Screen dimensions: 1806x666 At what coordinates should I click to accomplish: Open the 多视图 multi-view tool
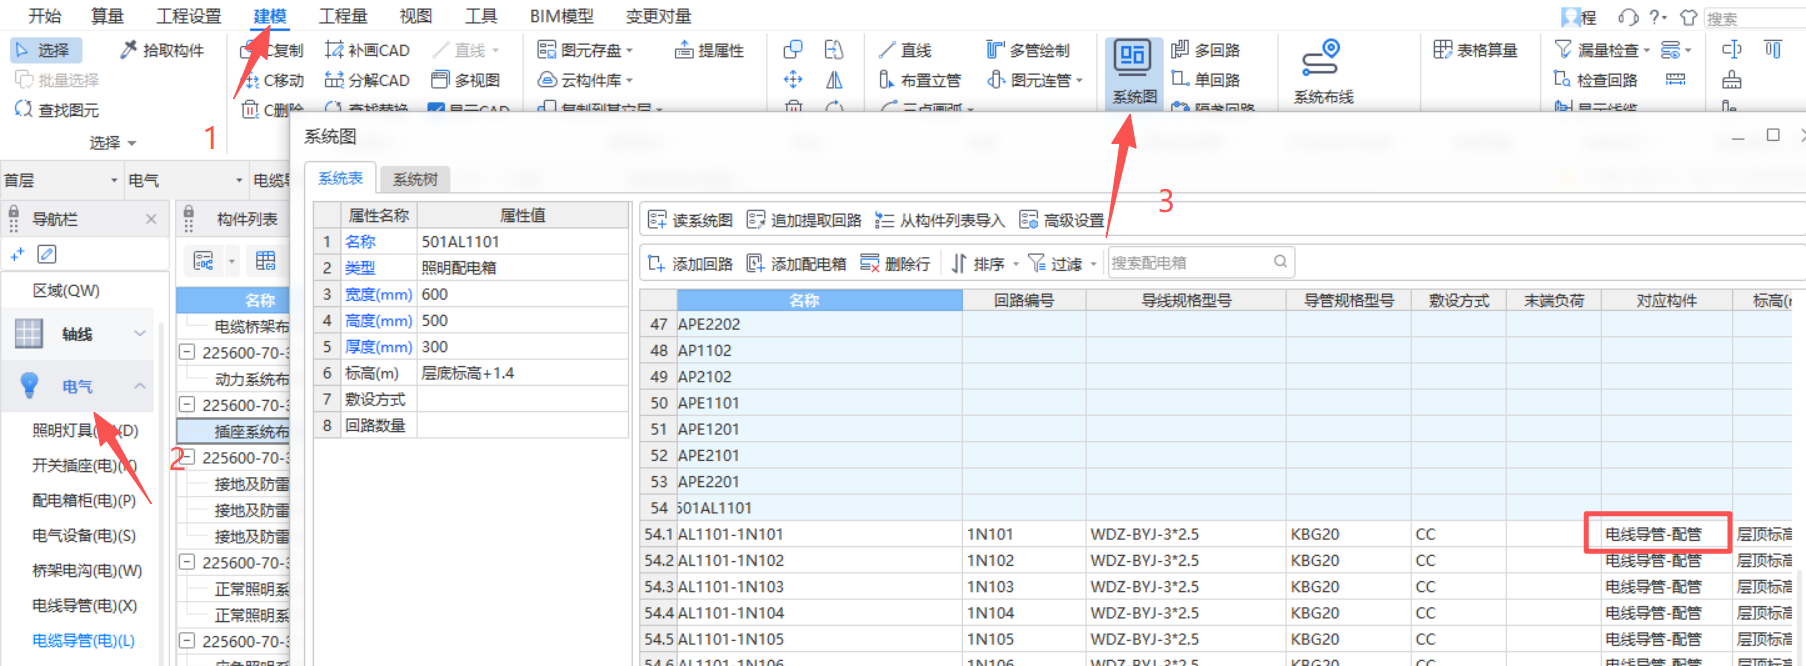[466, 80]
